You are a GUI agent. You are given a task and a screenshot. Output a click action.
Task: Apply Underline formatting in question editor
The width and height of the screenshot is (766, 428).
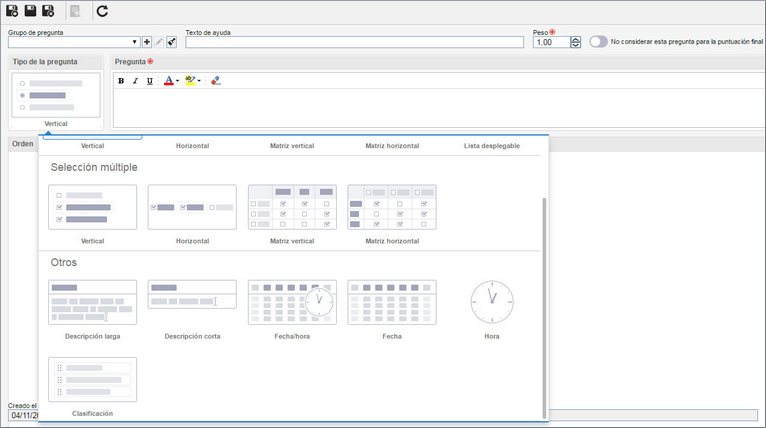tap(149, 81)
